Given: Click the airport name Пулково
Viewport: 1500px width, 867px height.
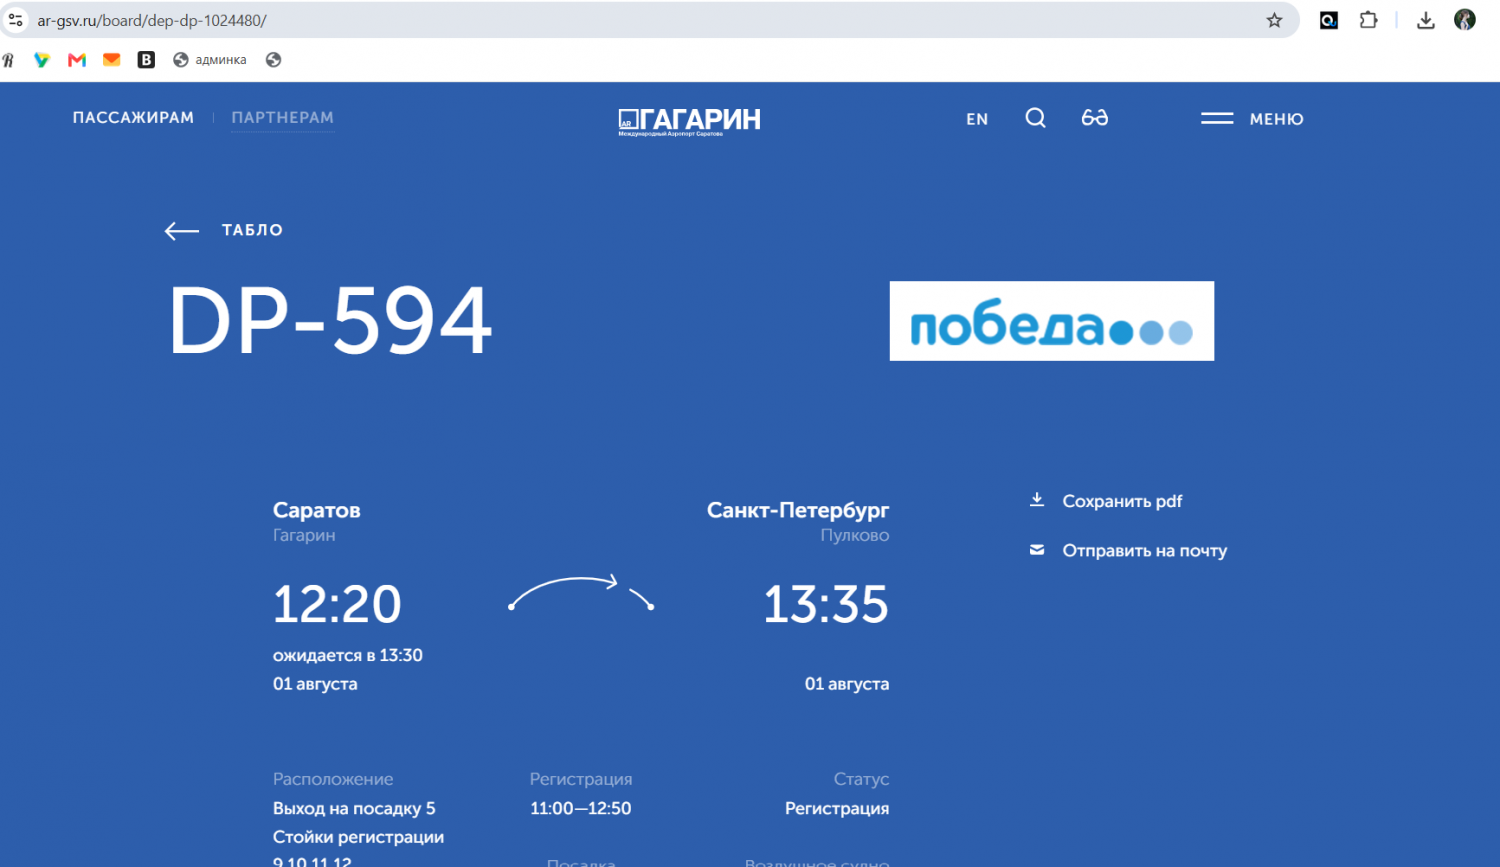Looking at the screenshot, I should 855,535.
